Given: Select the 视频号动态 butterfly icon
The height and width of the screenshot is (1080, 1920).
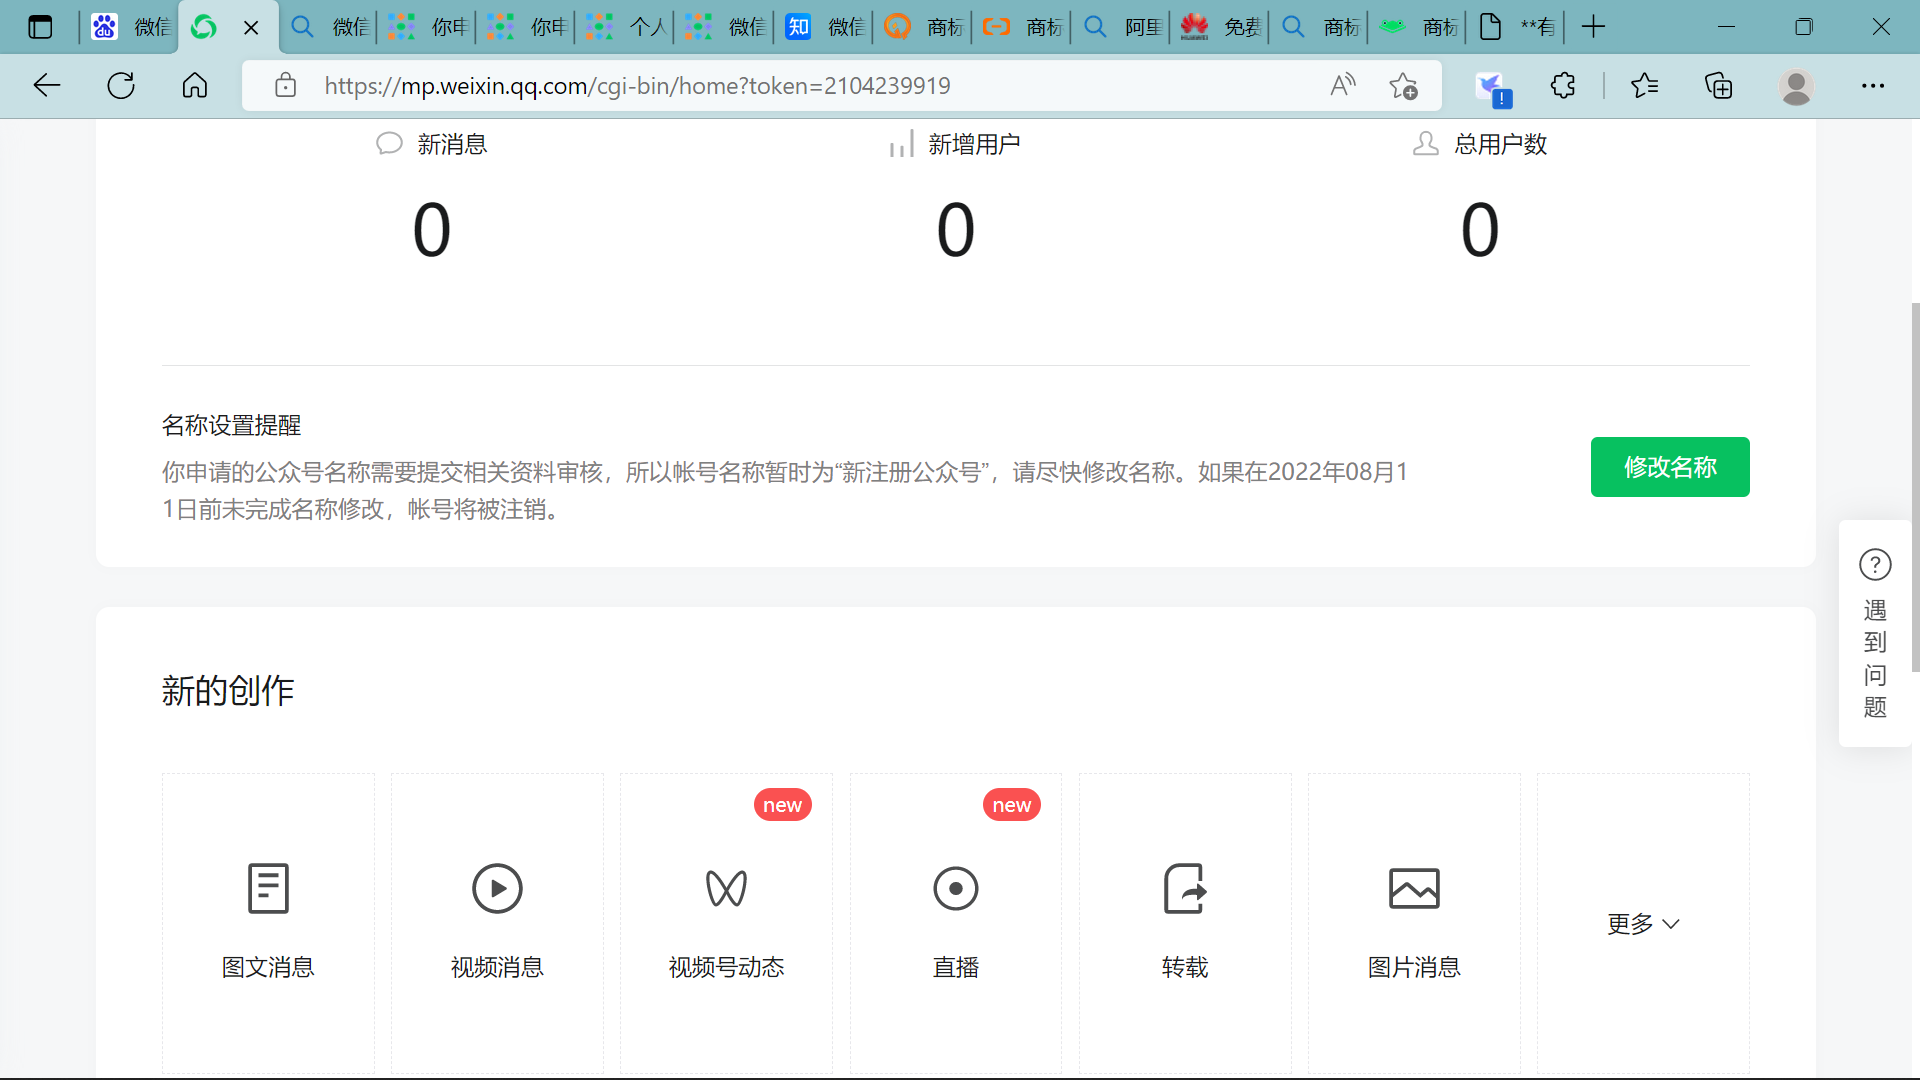Looking at the screenshot, I should click(x=726, y=888).
